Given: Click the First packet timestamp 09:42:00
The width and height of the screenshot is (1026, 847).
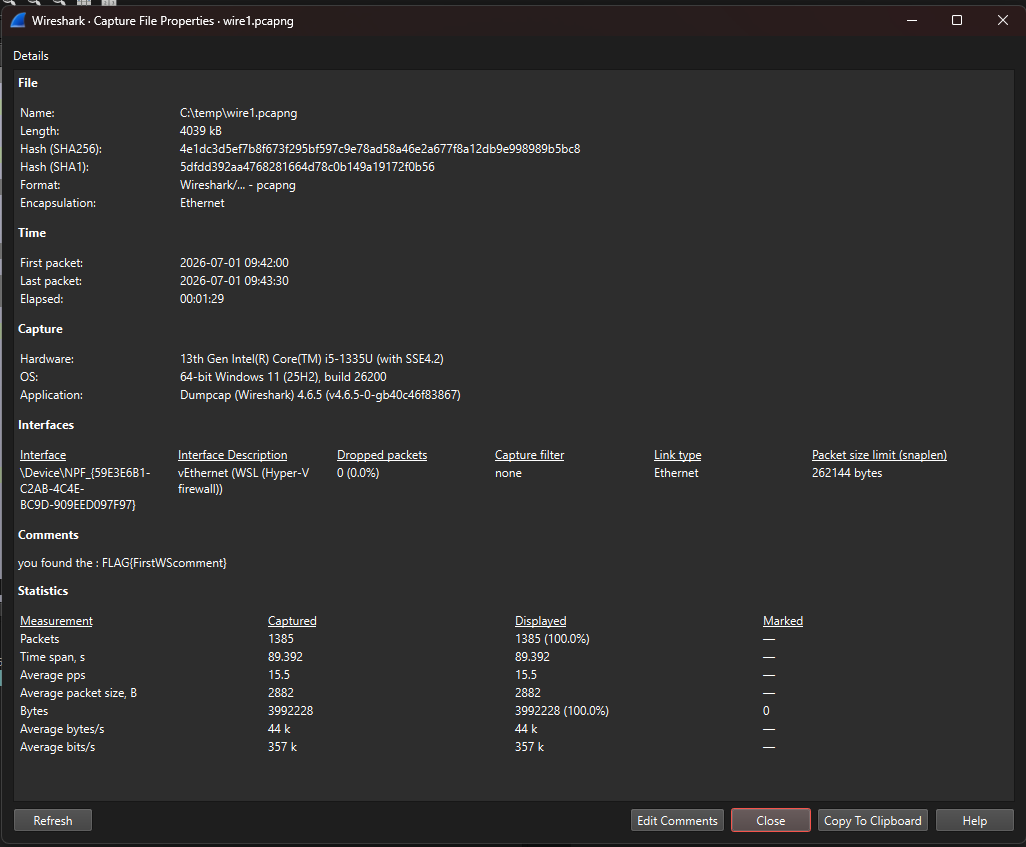Looking at the screenshot, I should pos(234,262).
